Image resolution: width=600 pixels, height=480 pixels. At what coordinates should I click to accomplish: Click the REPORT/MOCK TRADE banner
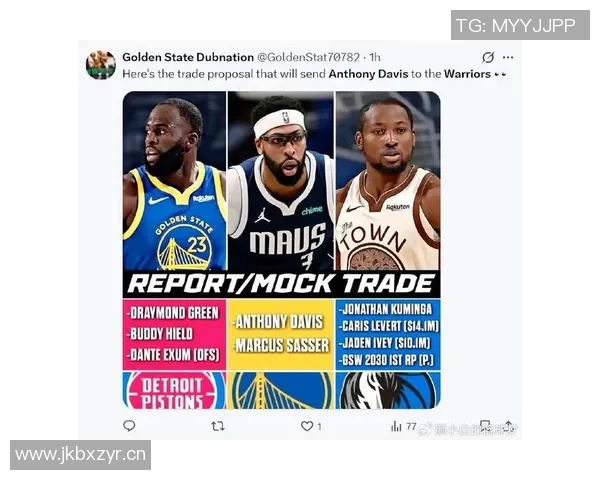[282, 284]
